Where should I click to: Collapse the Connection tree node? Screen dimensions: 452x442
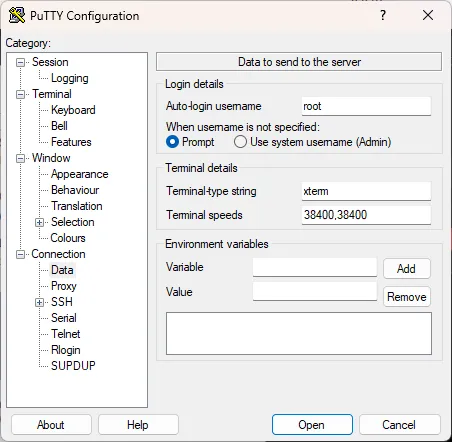[x=21, y=254]
